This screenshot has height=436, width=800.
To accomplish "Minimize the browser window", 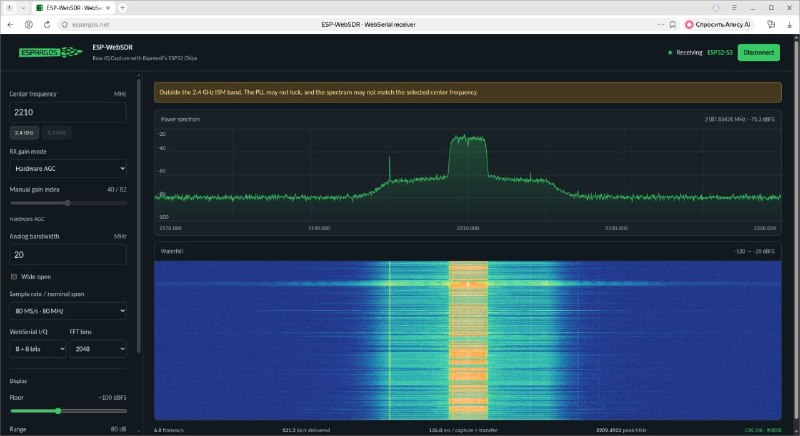I will click(x=753, y=8).
